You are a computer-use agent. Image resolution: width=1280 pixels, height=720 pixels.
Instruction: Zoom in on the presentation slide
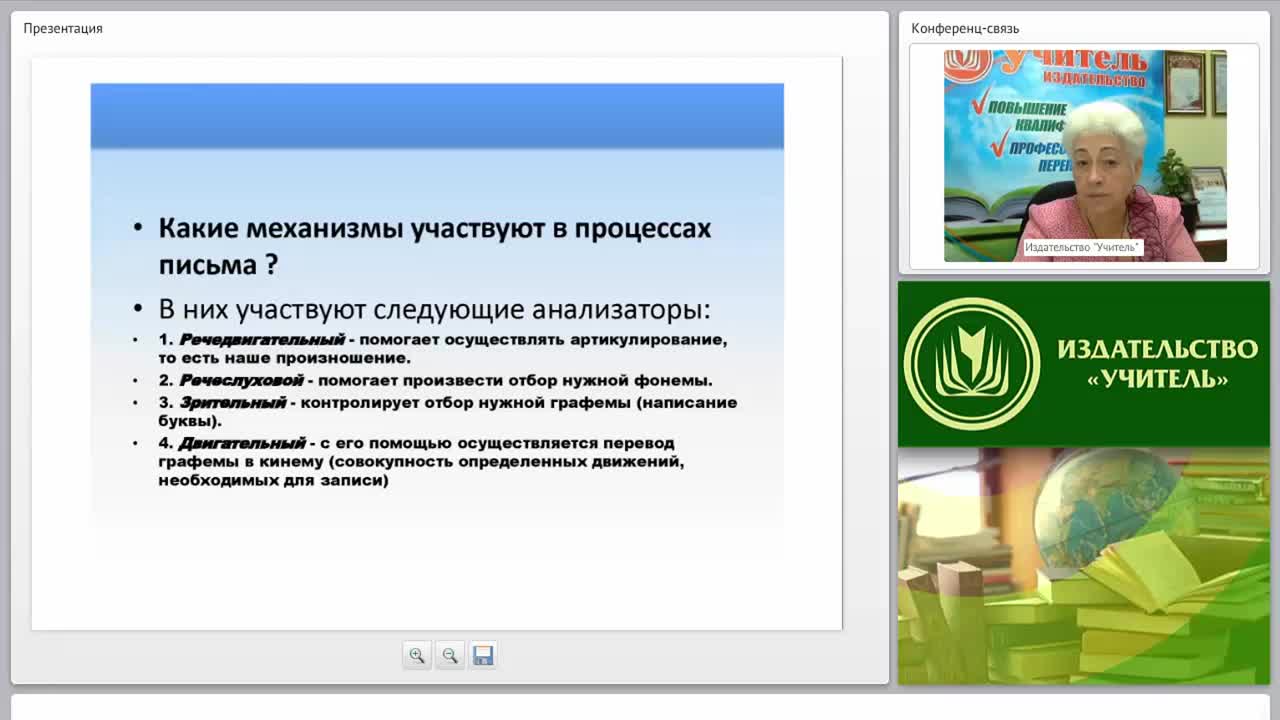tap(417, 655)
